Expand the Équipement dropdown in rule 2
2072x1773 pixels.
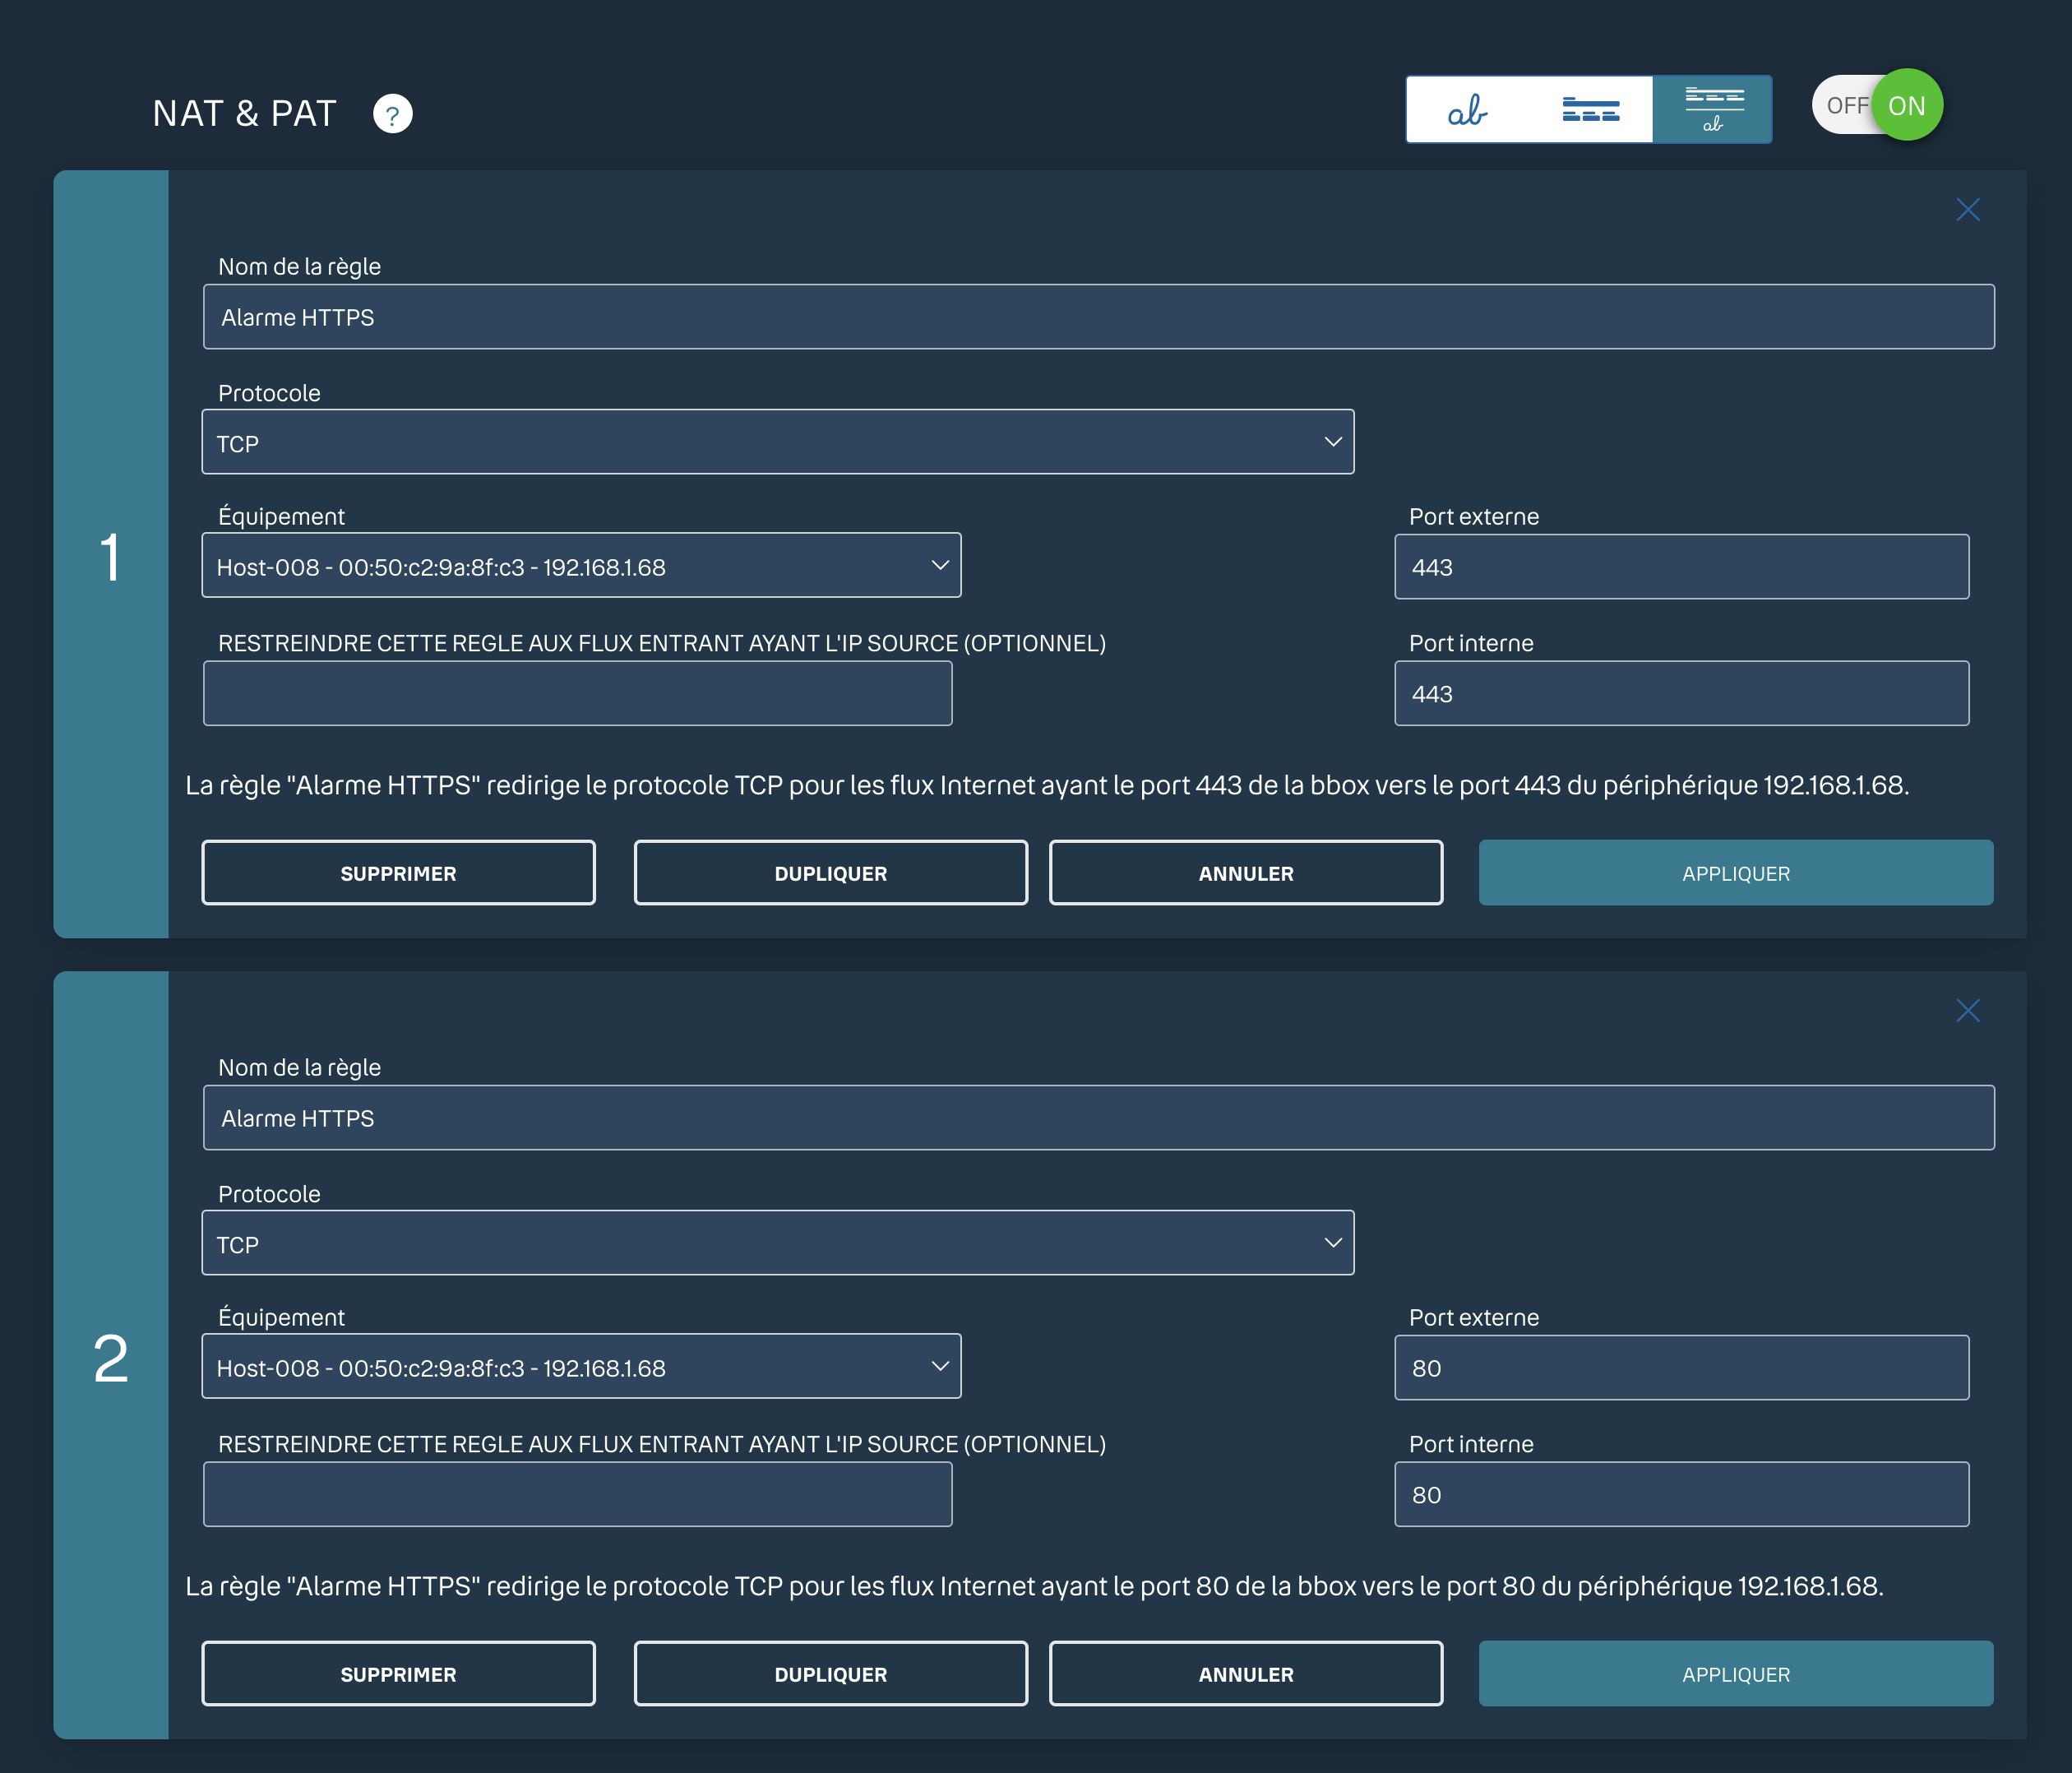[581, 1367]
